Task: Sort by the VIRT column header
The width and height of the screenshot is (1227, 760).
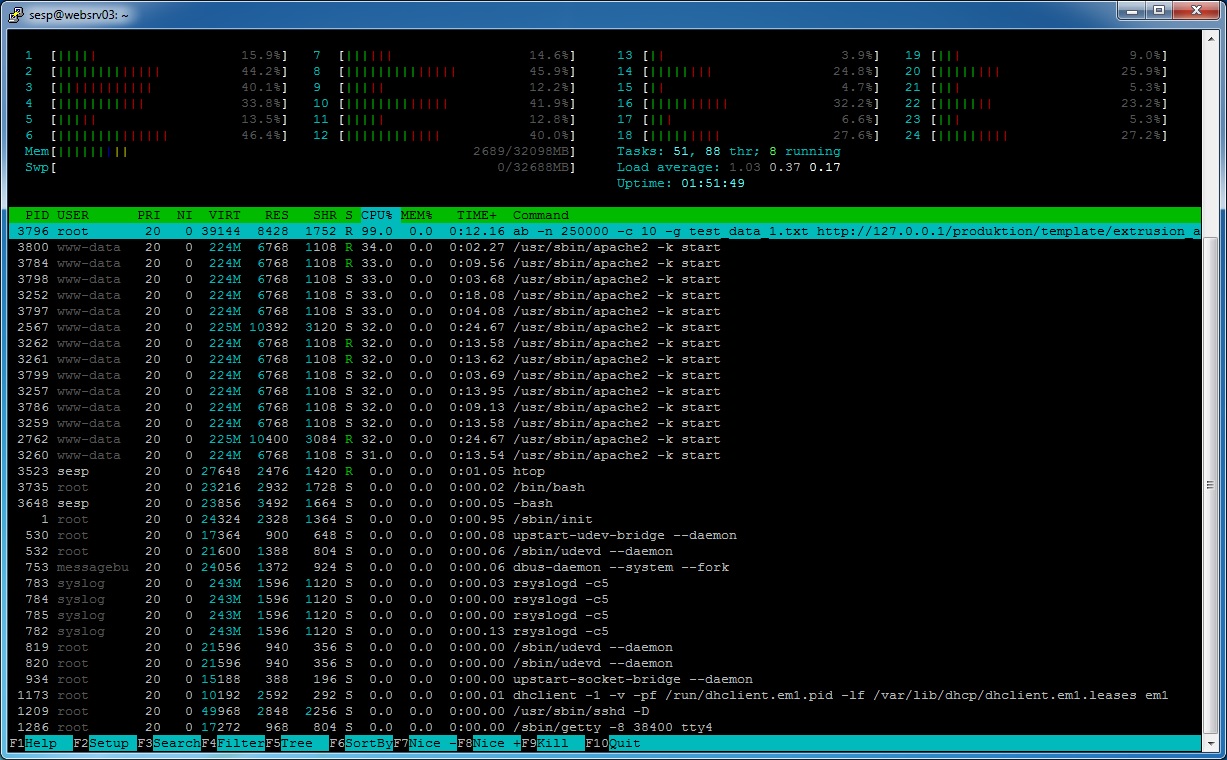Action: [x=225, y=215]
